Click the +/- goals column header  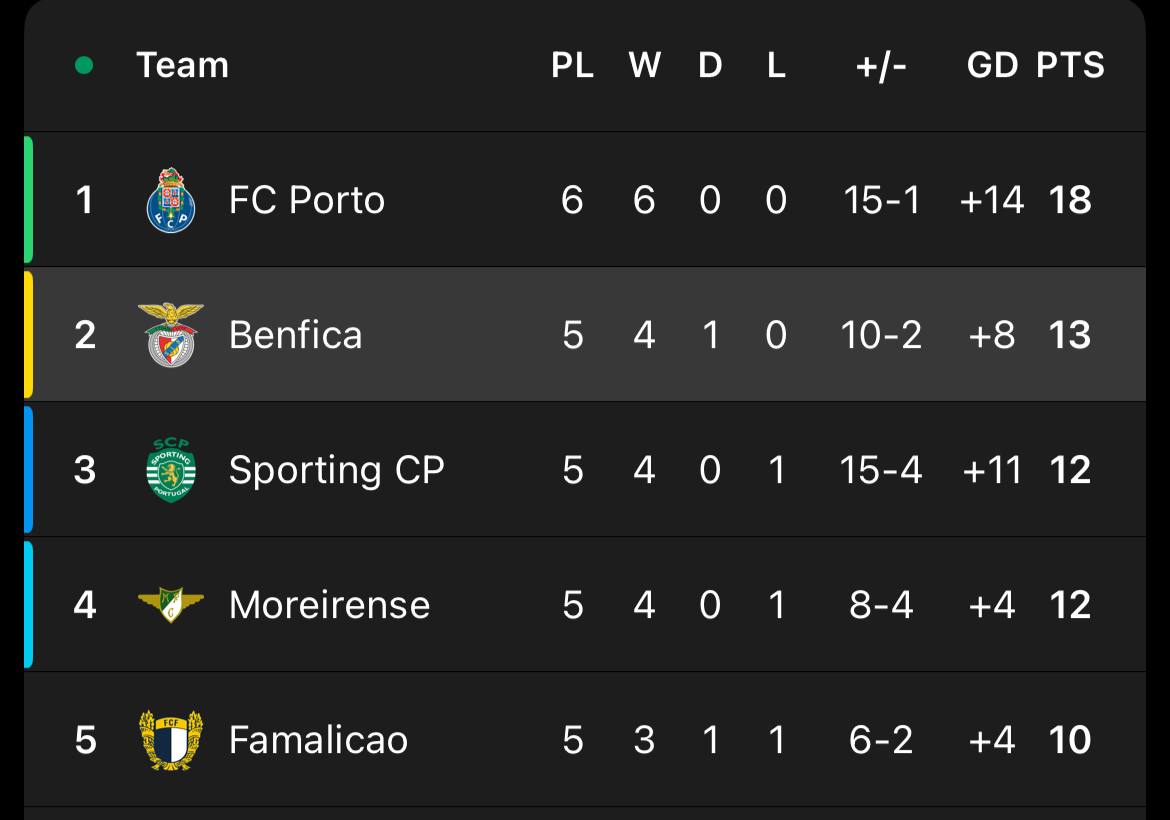point(881,66)
